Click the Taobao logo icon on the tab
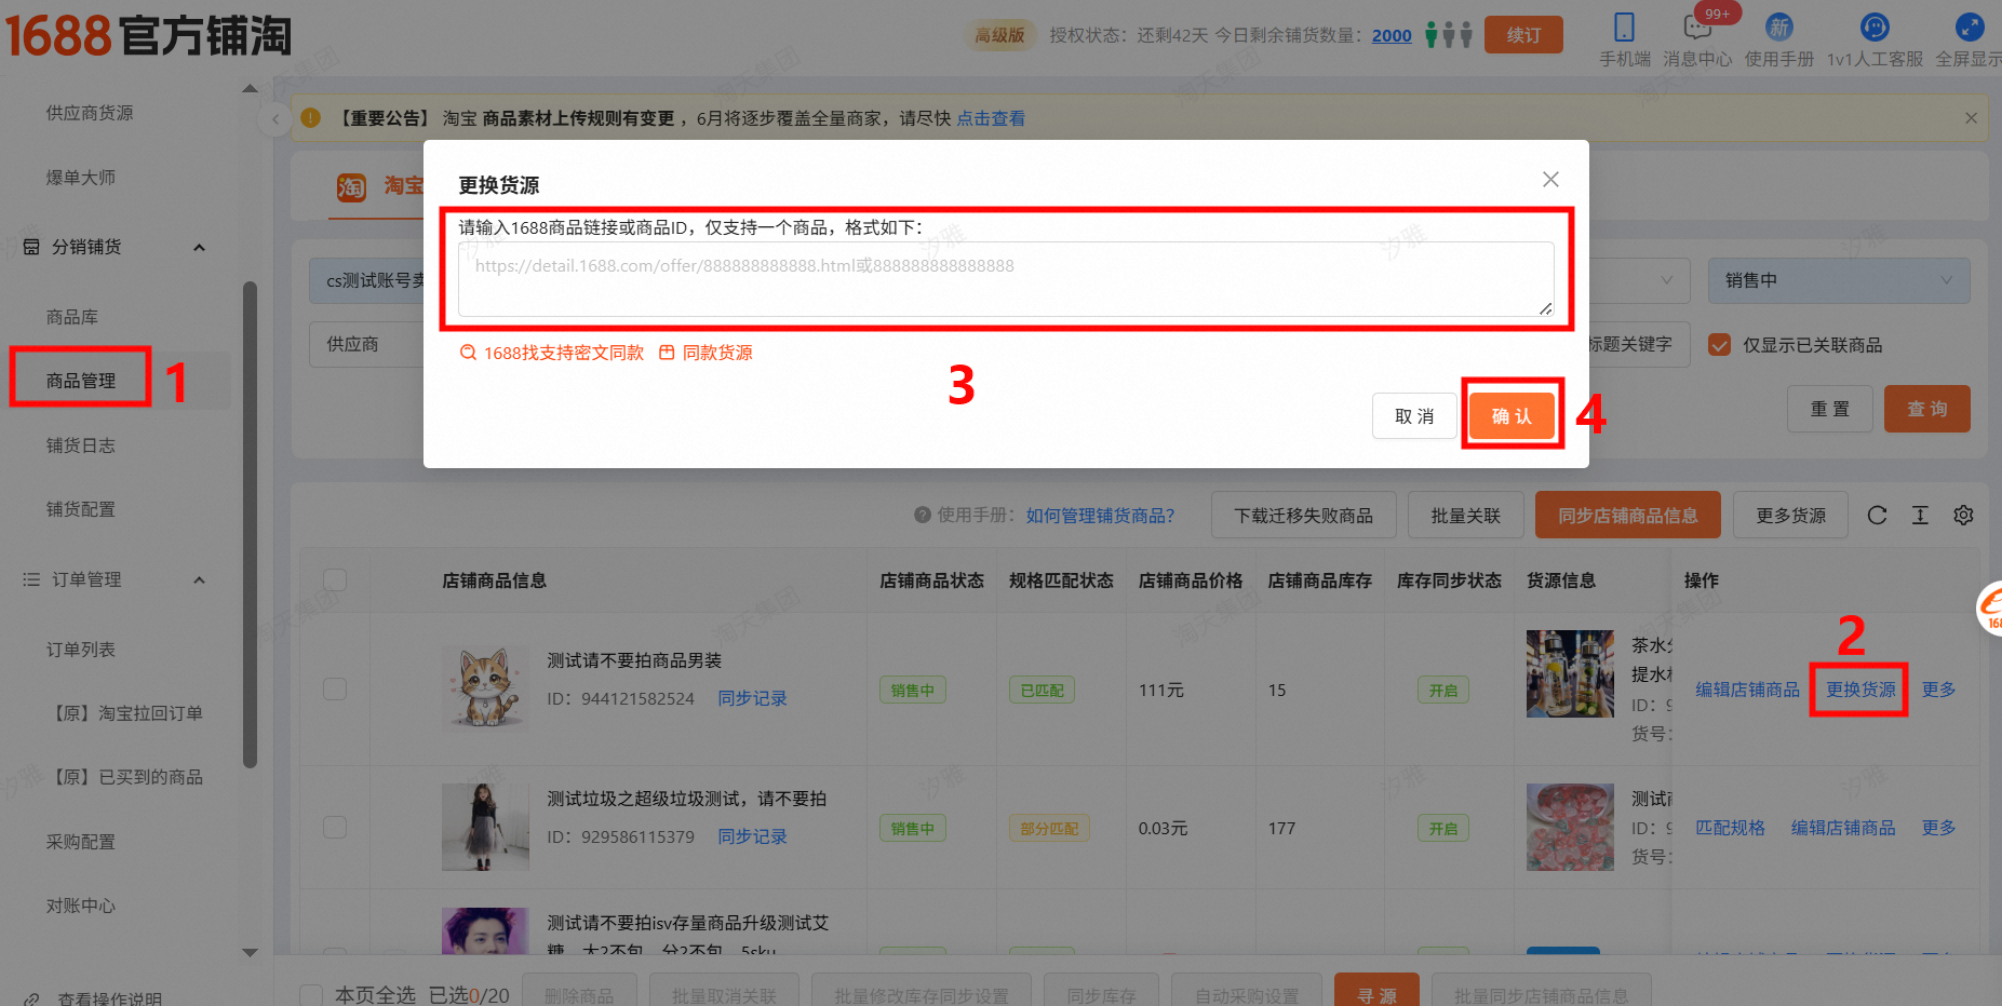The image size is (2002, 1006). click(351, 187)
